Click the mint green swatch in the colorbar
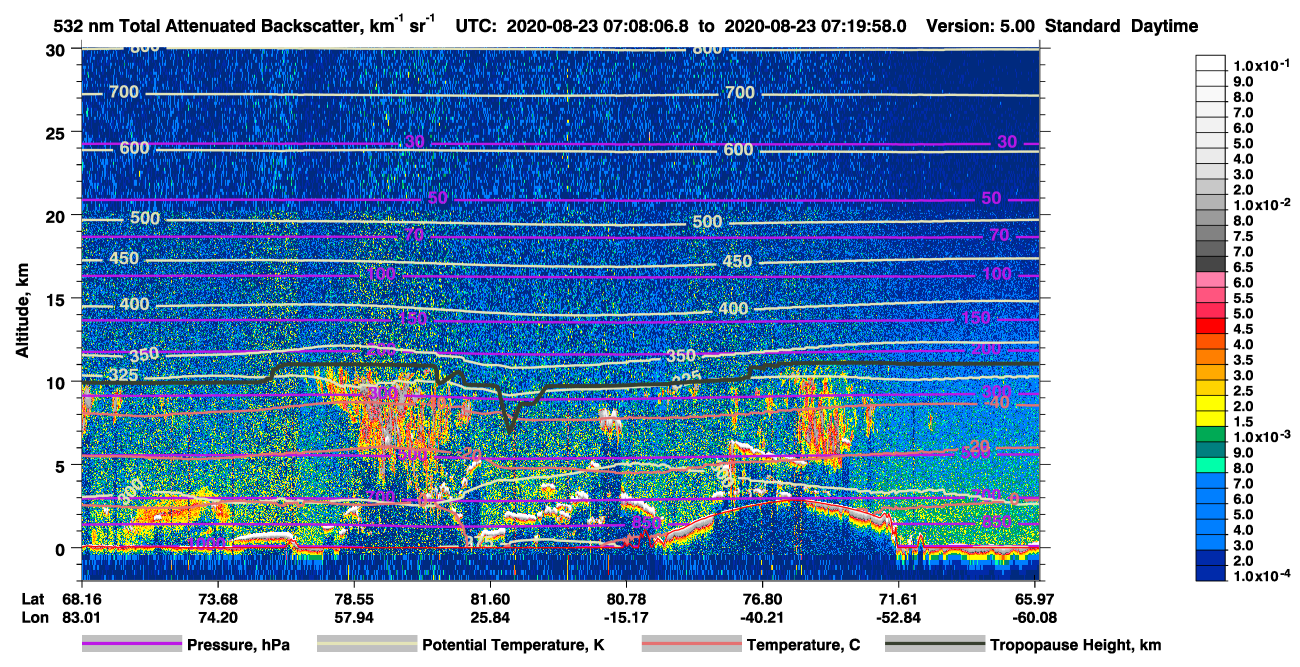 tap(1211, 467)
